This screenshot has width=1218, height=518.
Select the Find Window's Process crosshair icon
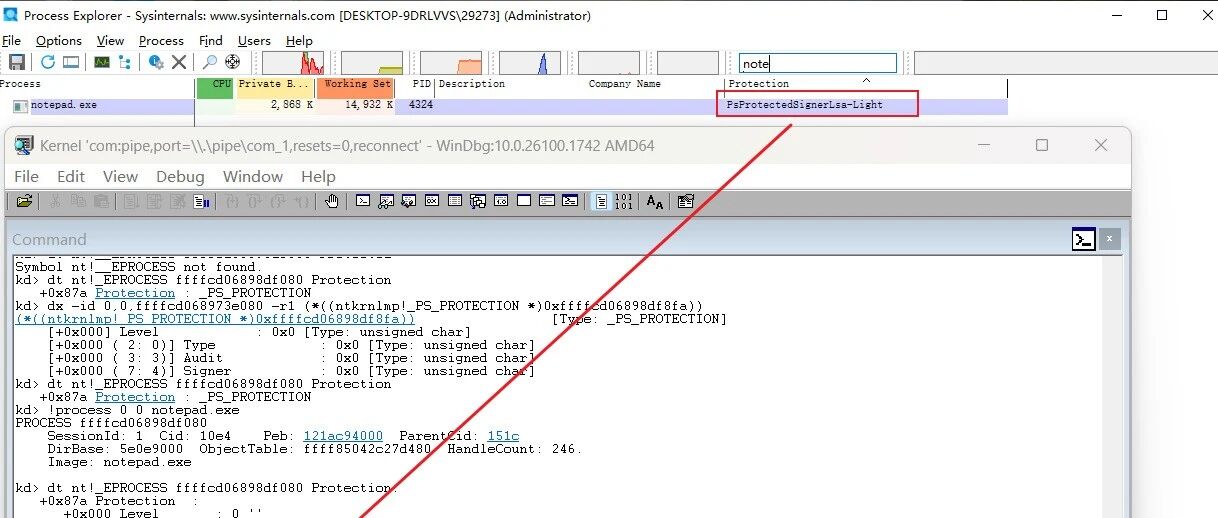[x=232, y=62]
